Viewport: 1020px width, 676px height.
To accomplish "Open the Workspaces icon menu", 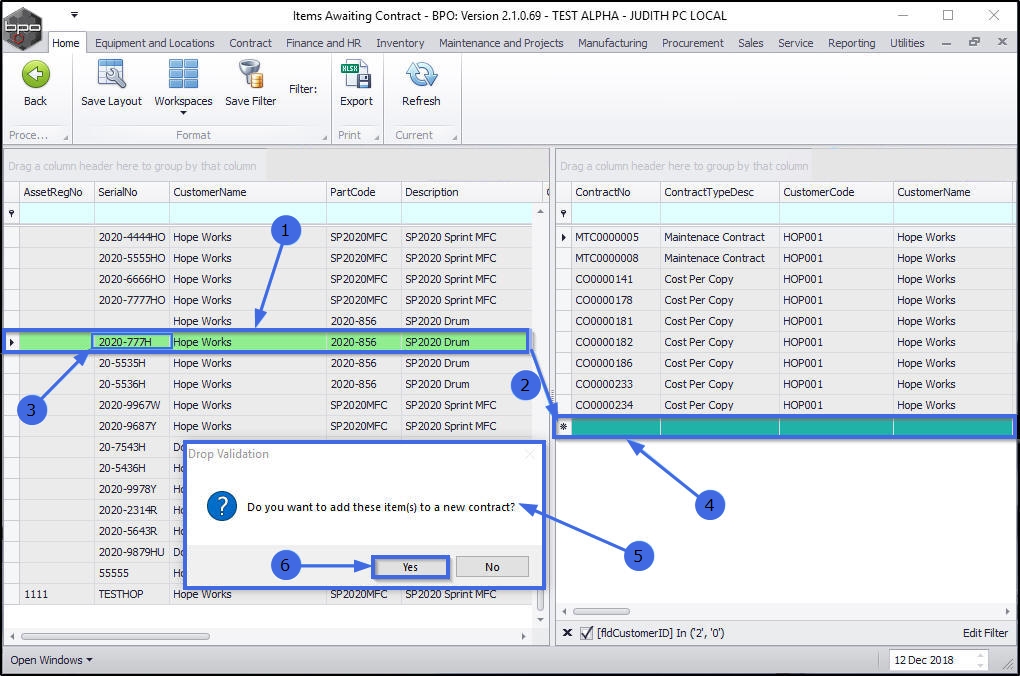I will pos(183,76).
